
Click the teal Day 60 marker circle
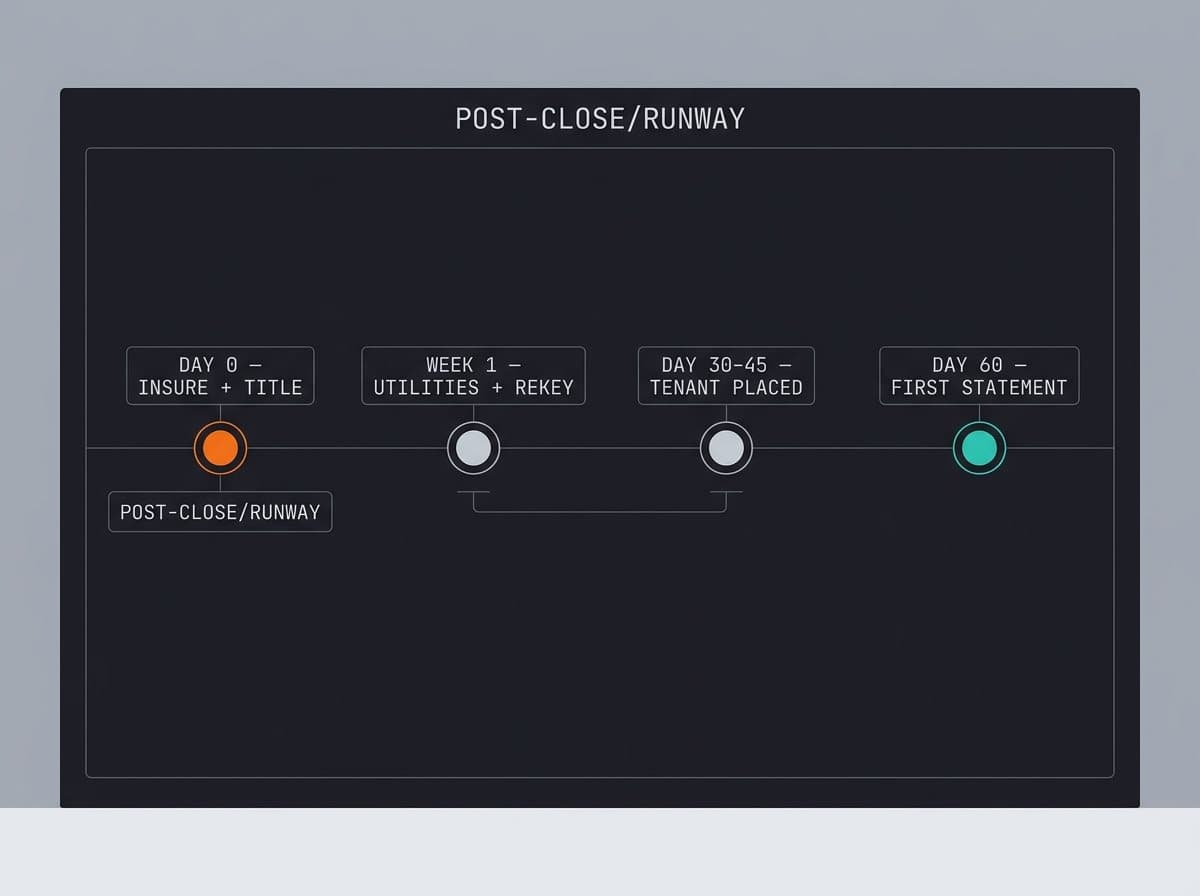(979, 448)
